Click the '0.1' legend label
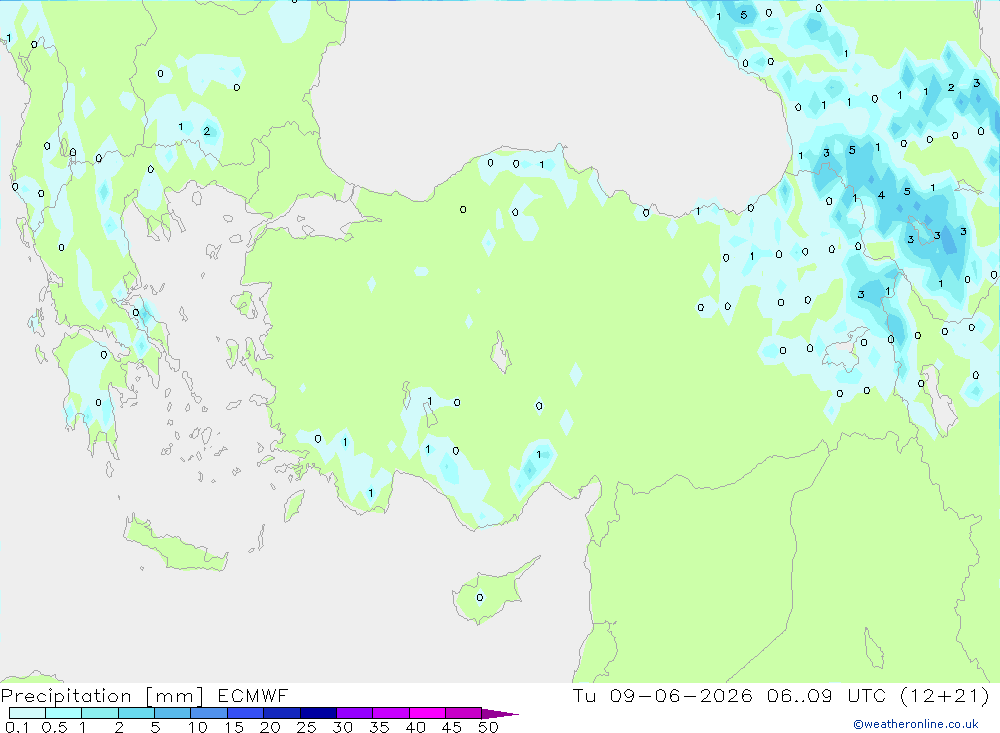The image size is (1000, 733). 17,727
